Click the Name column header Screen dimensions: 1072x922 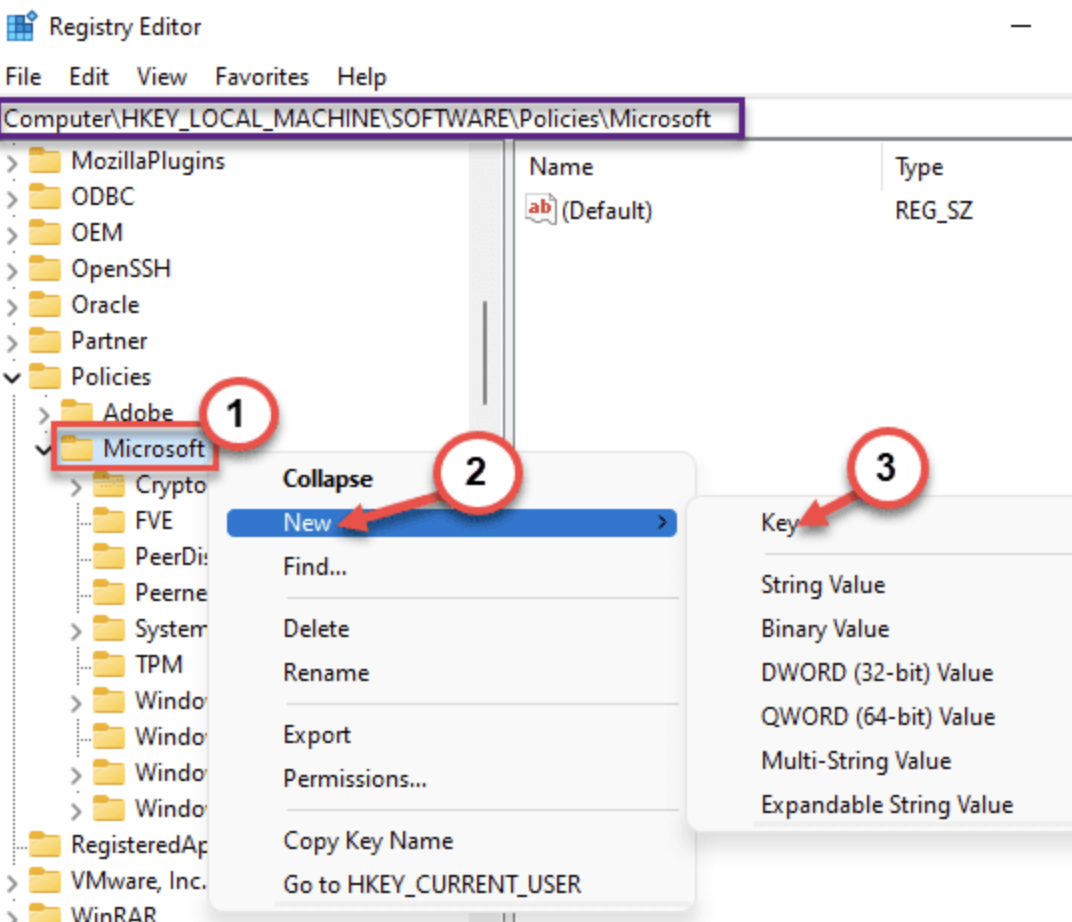[x=562, y=167]
